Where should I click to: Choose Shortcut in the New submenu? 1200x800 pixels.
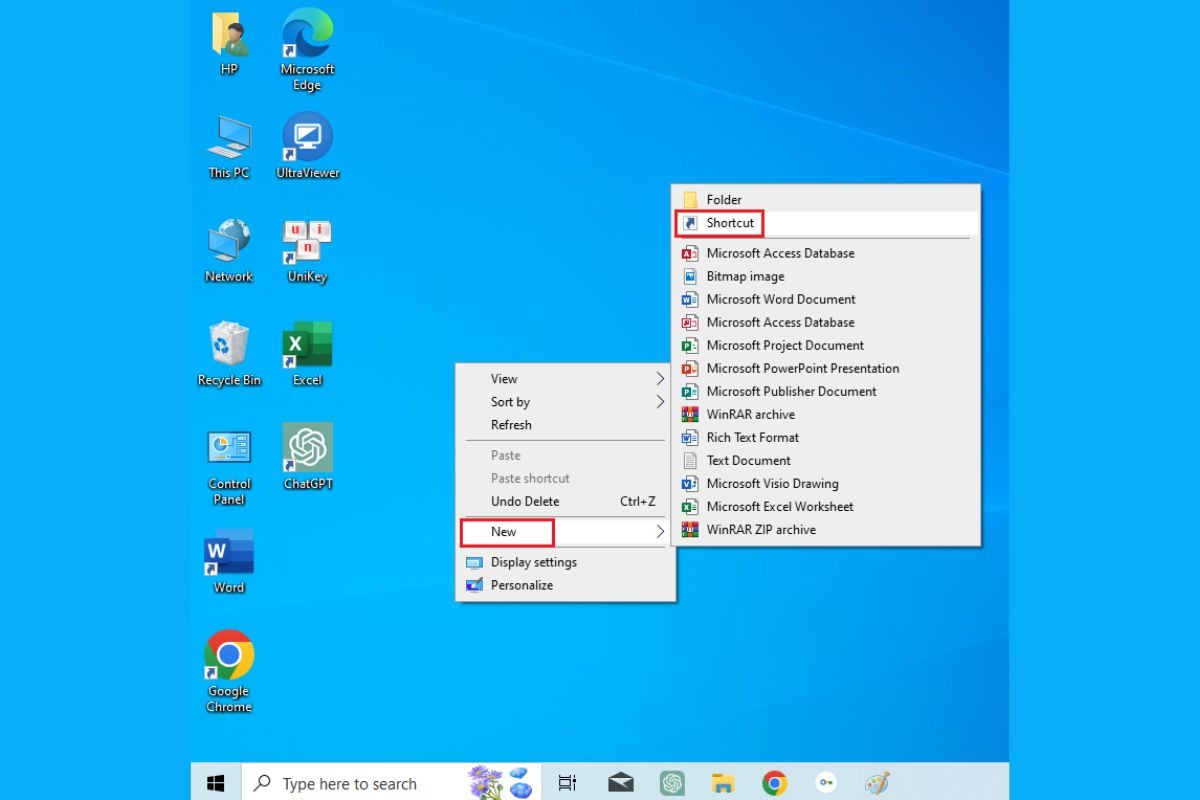coord(826,223)
